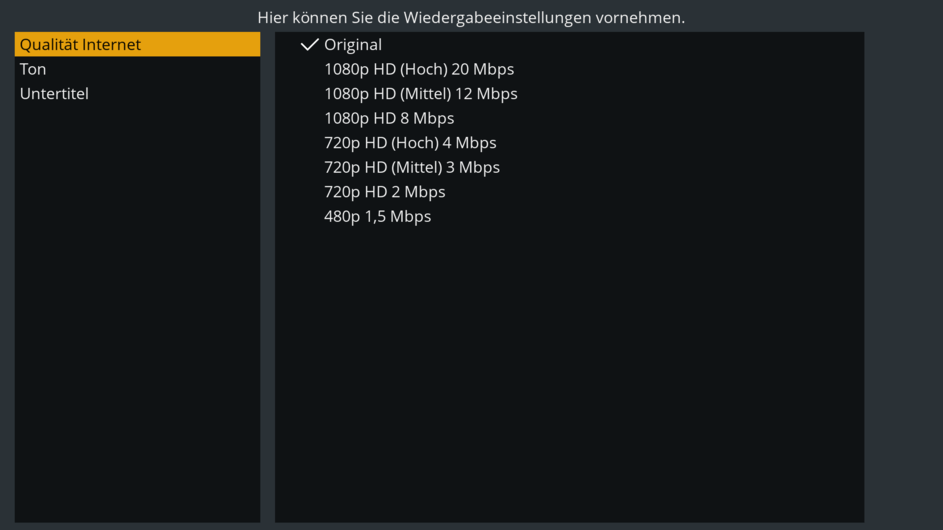This screenshot has width=943, height=530.
Task: Switch quality to 480p 1,5 Mbps
Action: pyautogui.click(x=377, y=216)
